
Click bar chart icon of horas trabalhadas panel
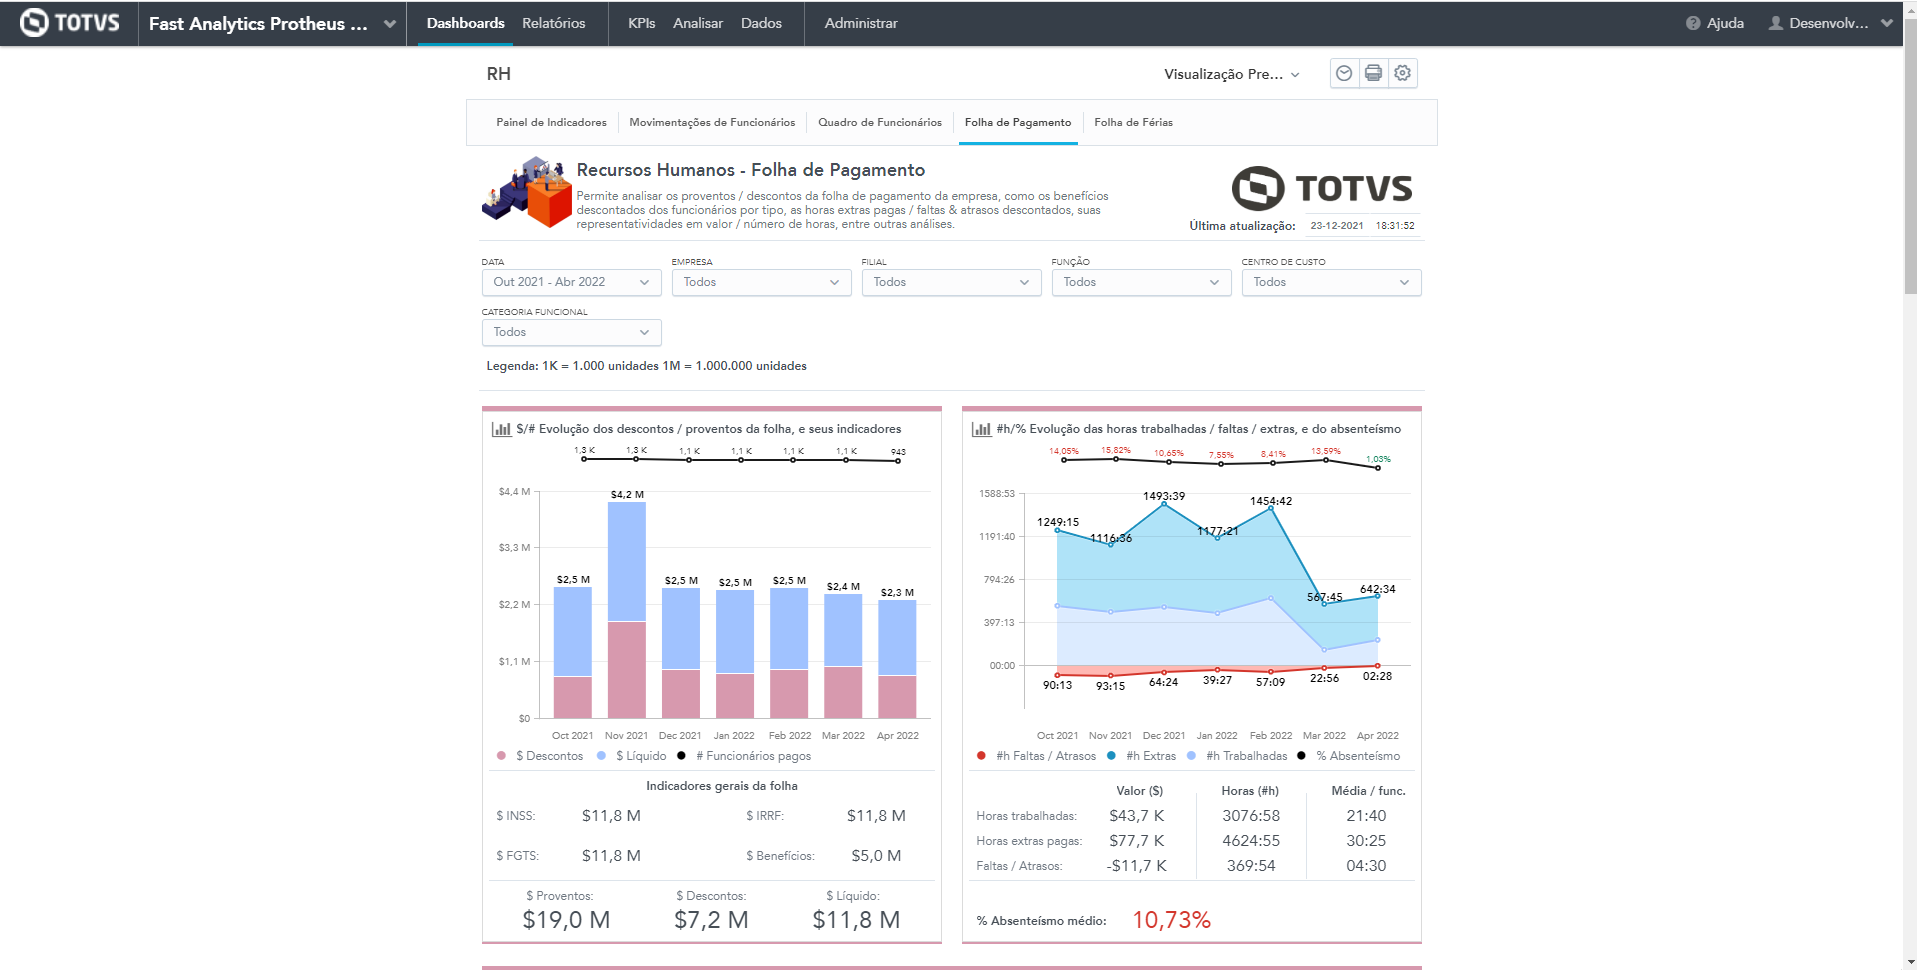(981, 429)
